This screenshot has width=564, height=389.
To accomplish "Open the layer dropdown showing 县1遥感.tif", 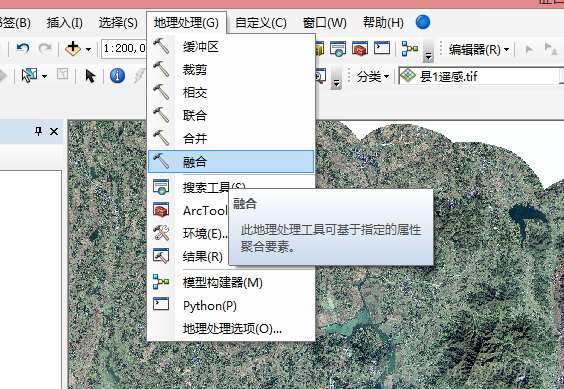I will (481, 76).
